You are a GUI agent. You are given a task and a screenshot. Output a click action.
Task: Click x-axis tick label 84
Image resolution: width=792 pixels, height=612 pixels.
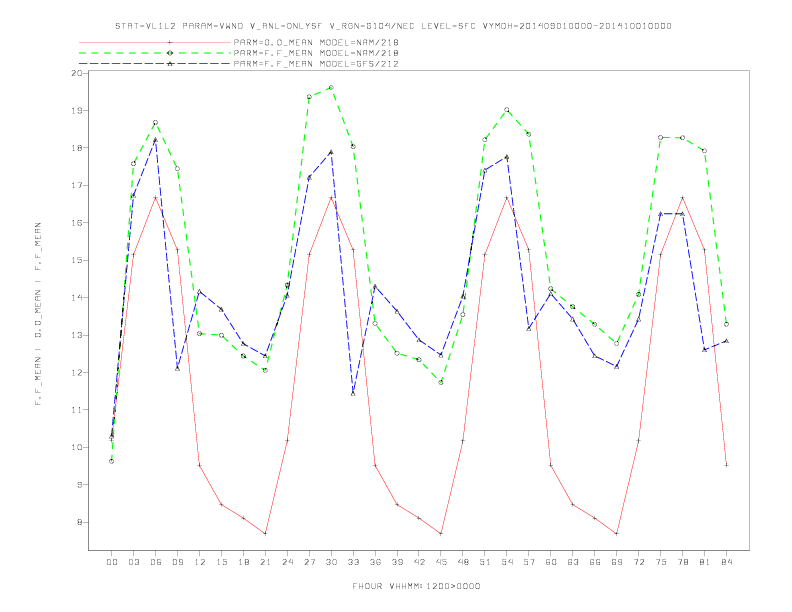726,562
